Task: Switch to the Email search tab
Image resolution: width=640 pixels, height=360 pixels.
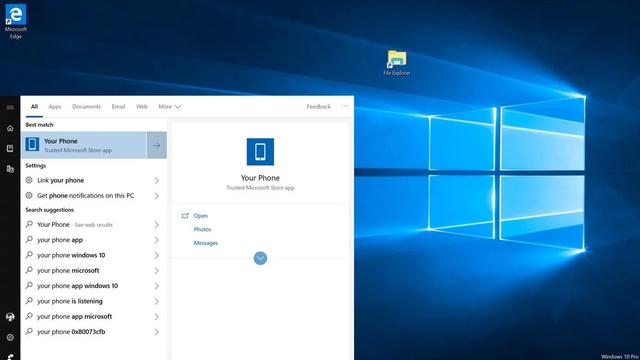Action: coord(118,107)
